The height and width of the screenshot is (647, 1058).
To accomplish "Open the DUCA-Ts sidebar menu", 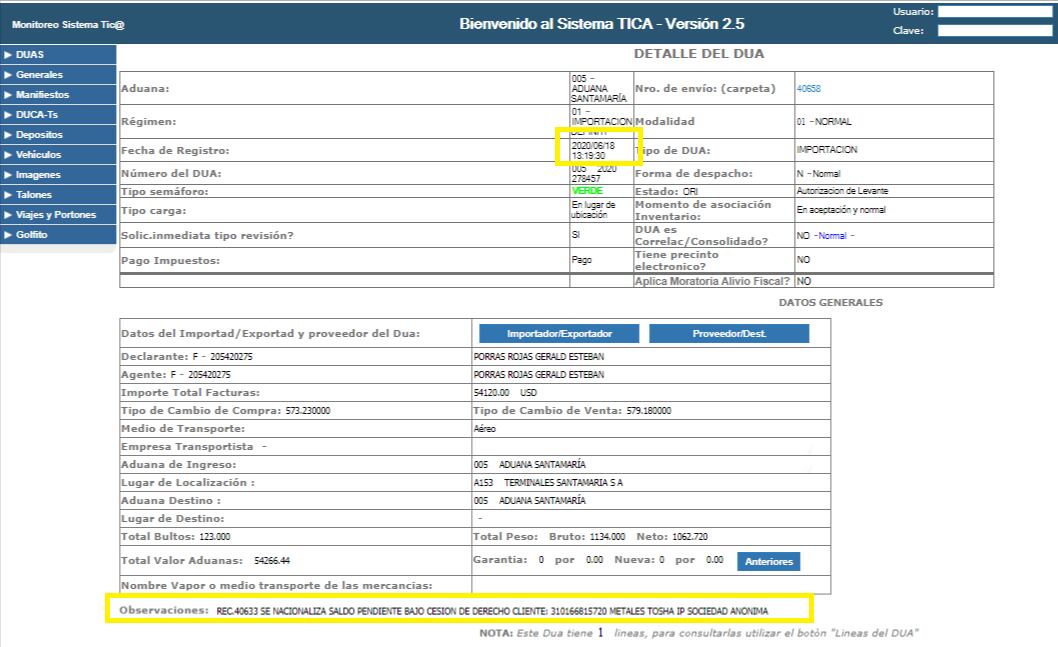I will point(36,115).
